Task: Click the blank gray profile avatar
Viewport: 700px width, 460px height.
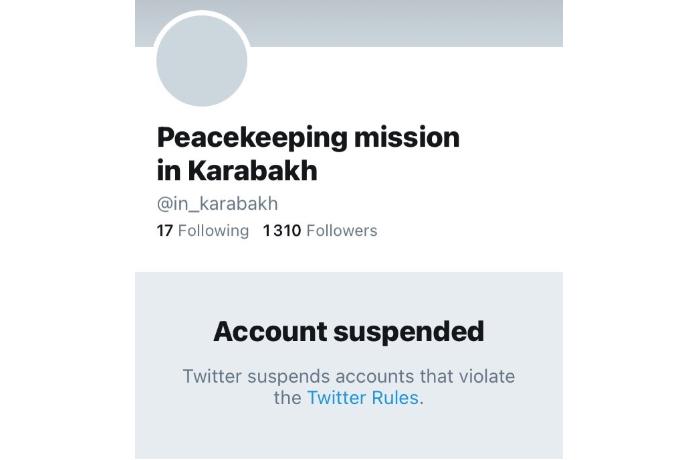Action: [x=202, y=61]
